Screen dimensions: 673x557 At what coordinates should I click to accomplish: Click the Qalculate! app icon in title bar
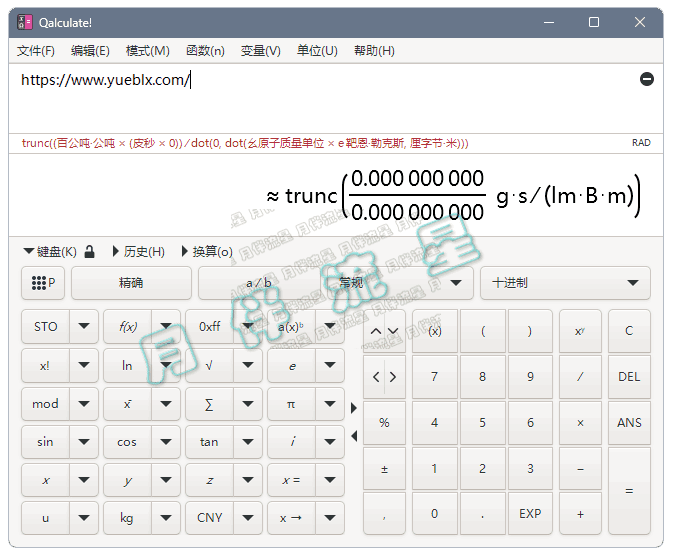[x=25, y=22]
